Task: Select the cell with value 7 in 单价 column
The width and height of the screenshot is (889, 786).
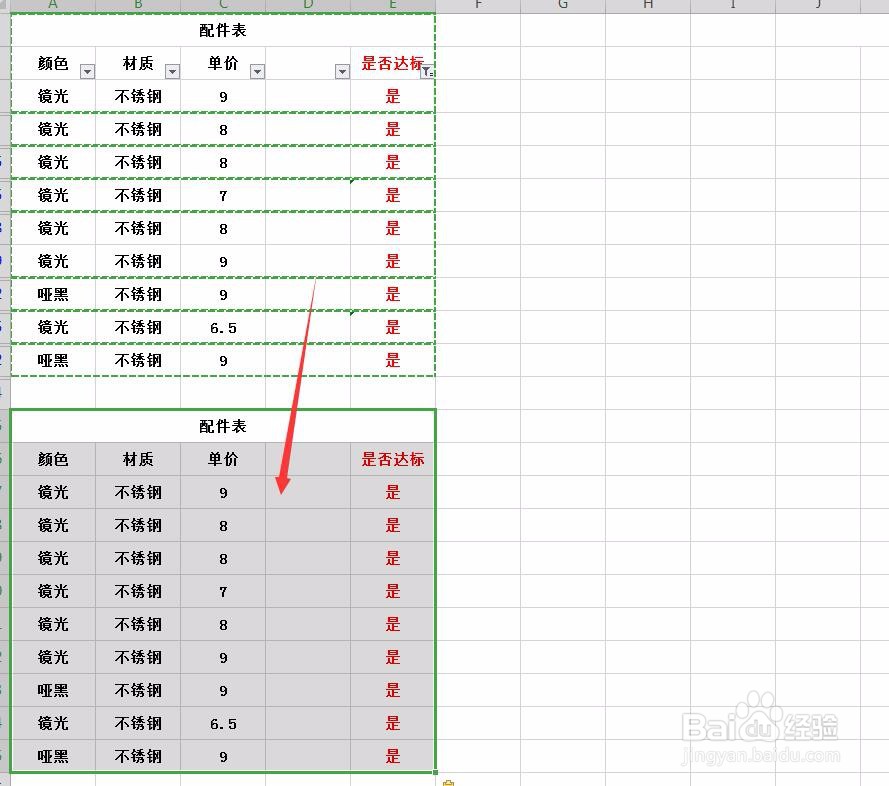Action: pyautogui.click(x=222, y=195)
